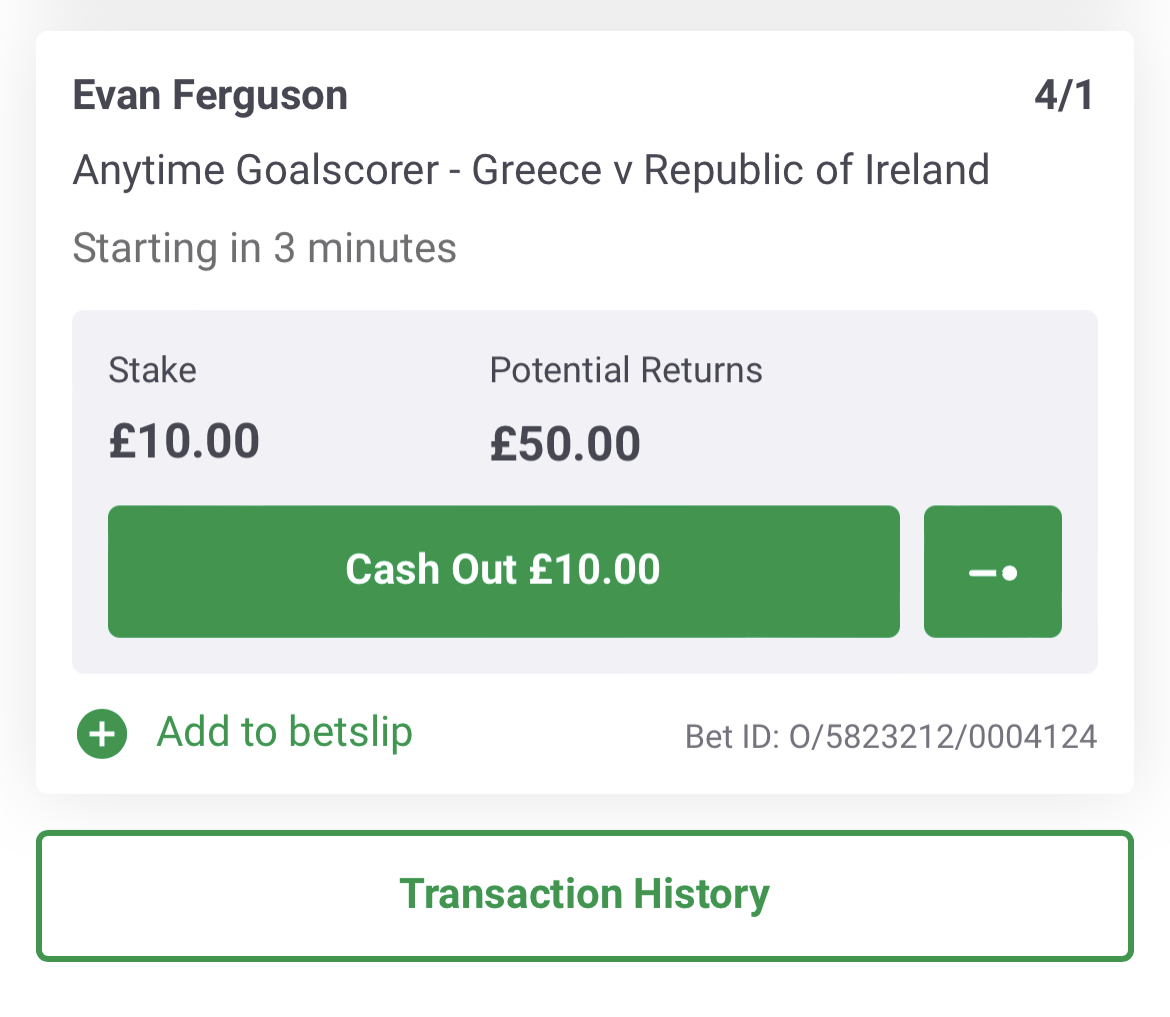Cash out the bet for £10.00
1170x1017 pixels.
click(x=504, y=572)
